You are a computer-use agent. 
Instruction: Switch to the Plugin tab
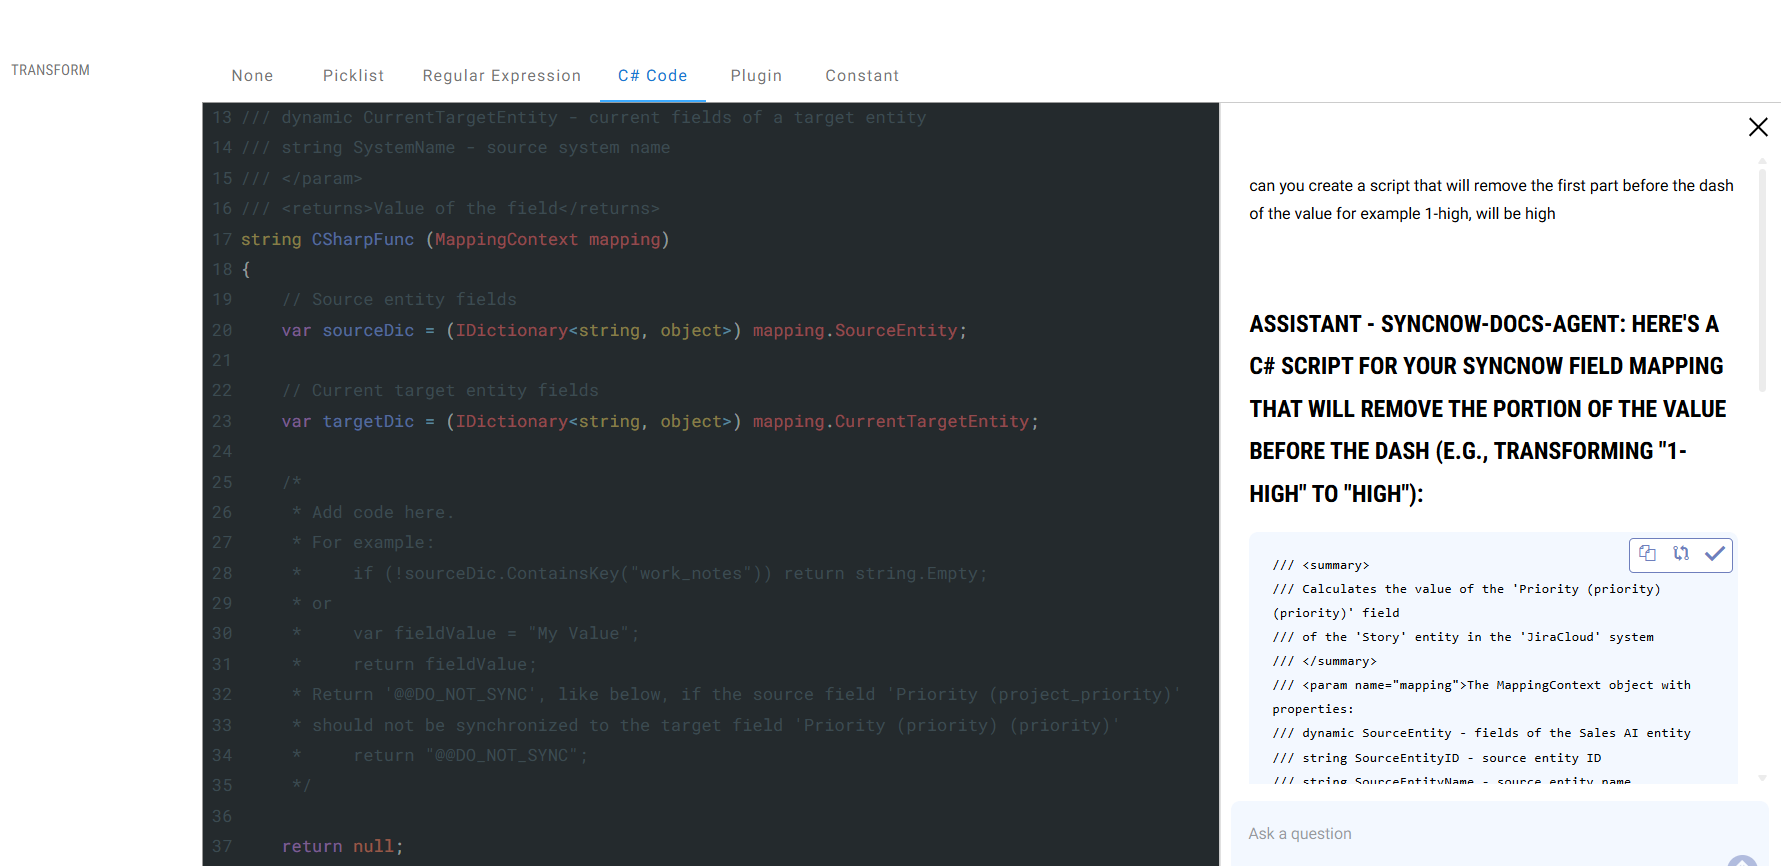coord(756,76)
